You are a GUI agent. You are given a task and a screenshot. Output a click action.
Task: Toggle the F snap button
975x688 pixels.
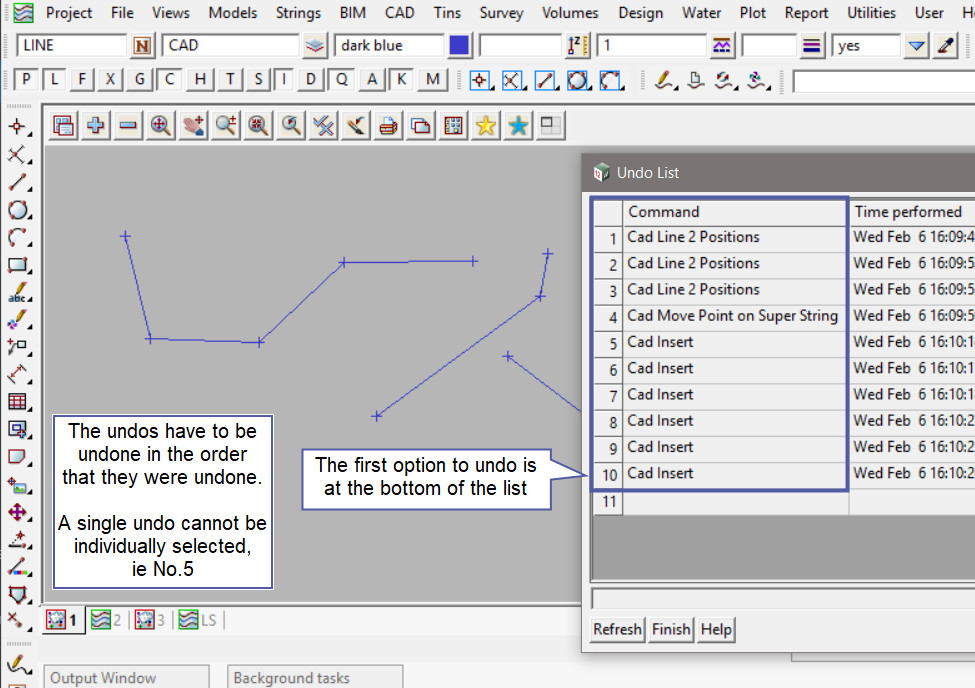[x=81, y=80]
